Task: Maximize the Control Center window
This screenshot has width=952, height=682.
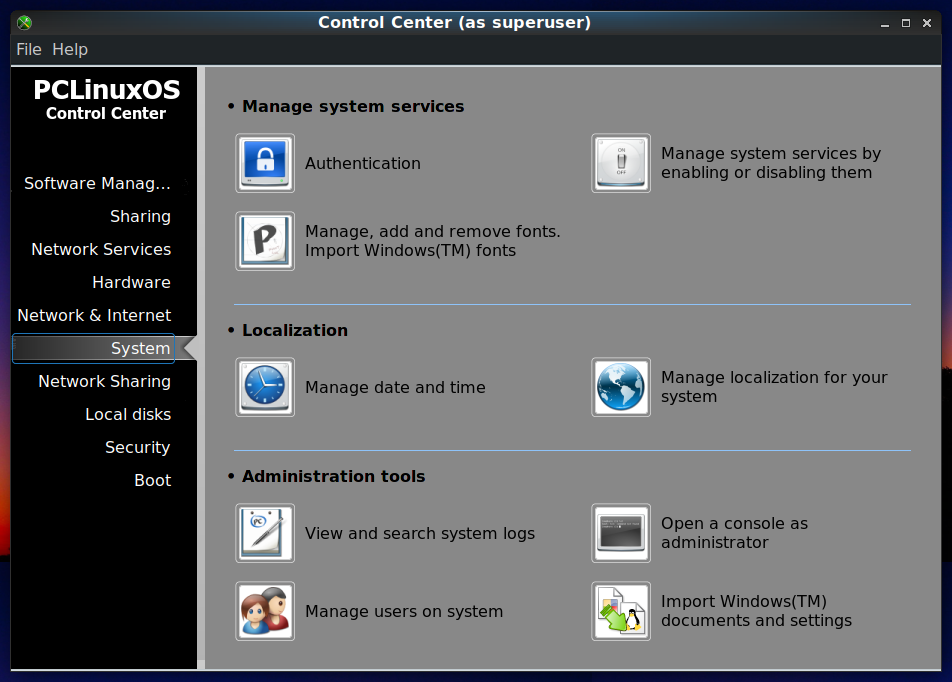Action: tap(906, 23)
